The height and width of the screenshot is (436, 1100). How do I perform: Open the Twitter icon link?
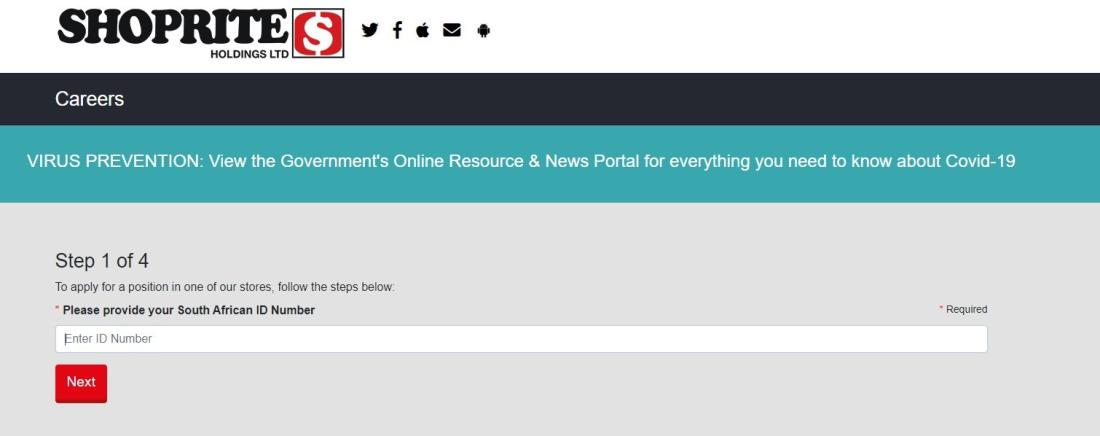pos(370,30)
